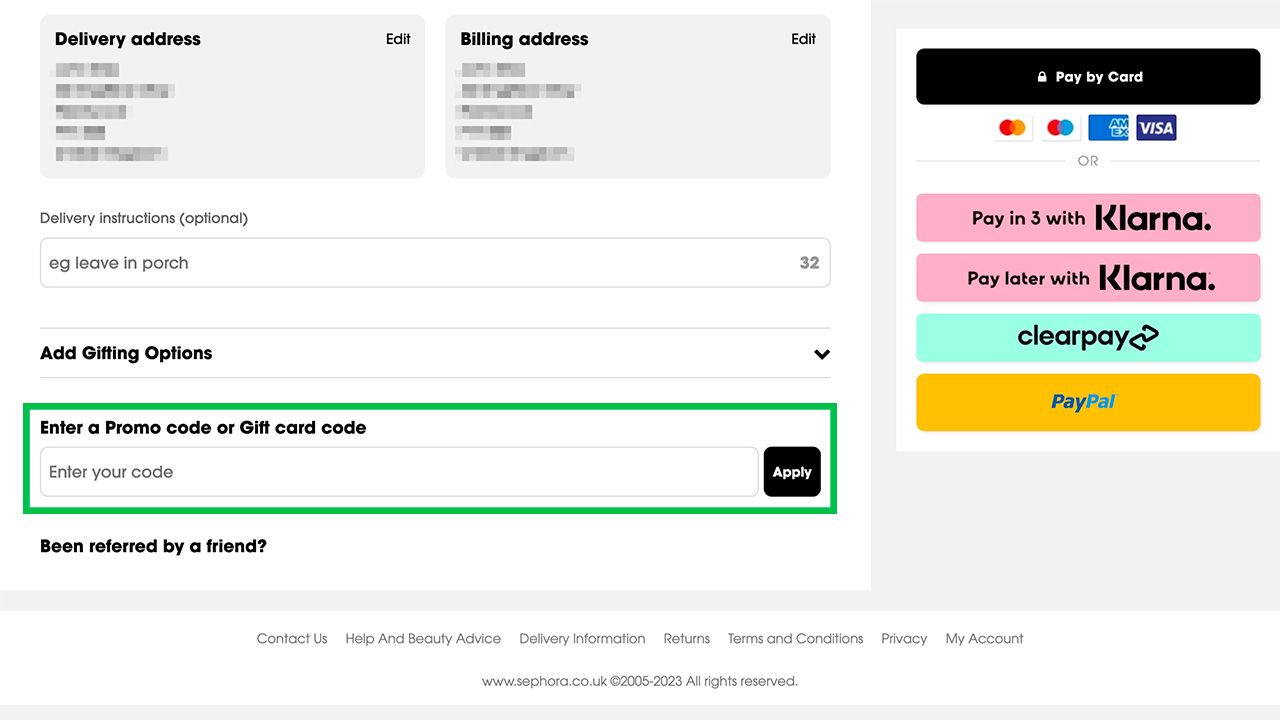This screenshot has width=1280, height=720.
Task: Click the www.sephora.co.uk copyright text
Action: point(640,681)
